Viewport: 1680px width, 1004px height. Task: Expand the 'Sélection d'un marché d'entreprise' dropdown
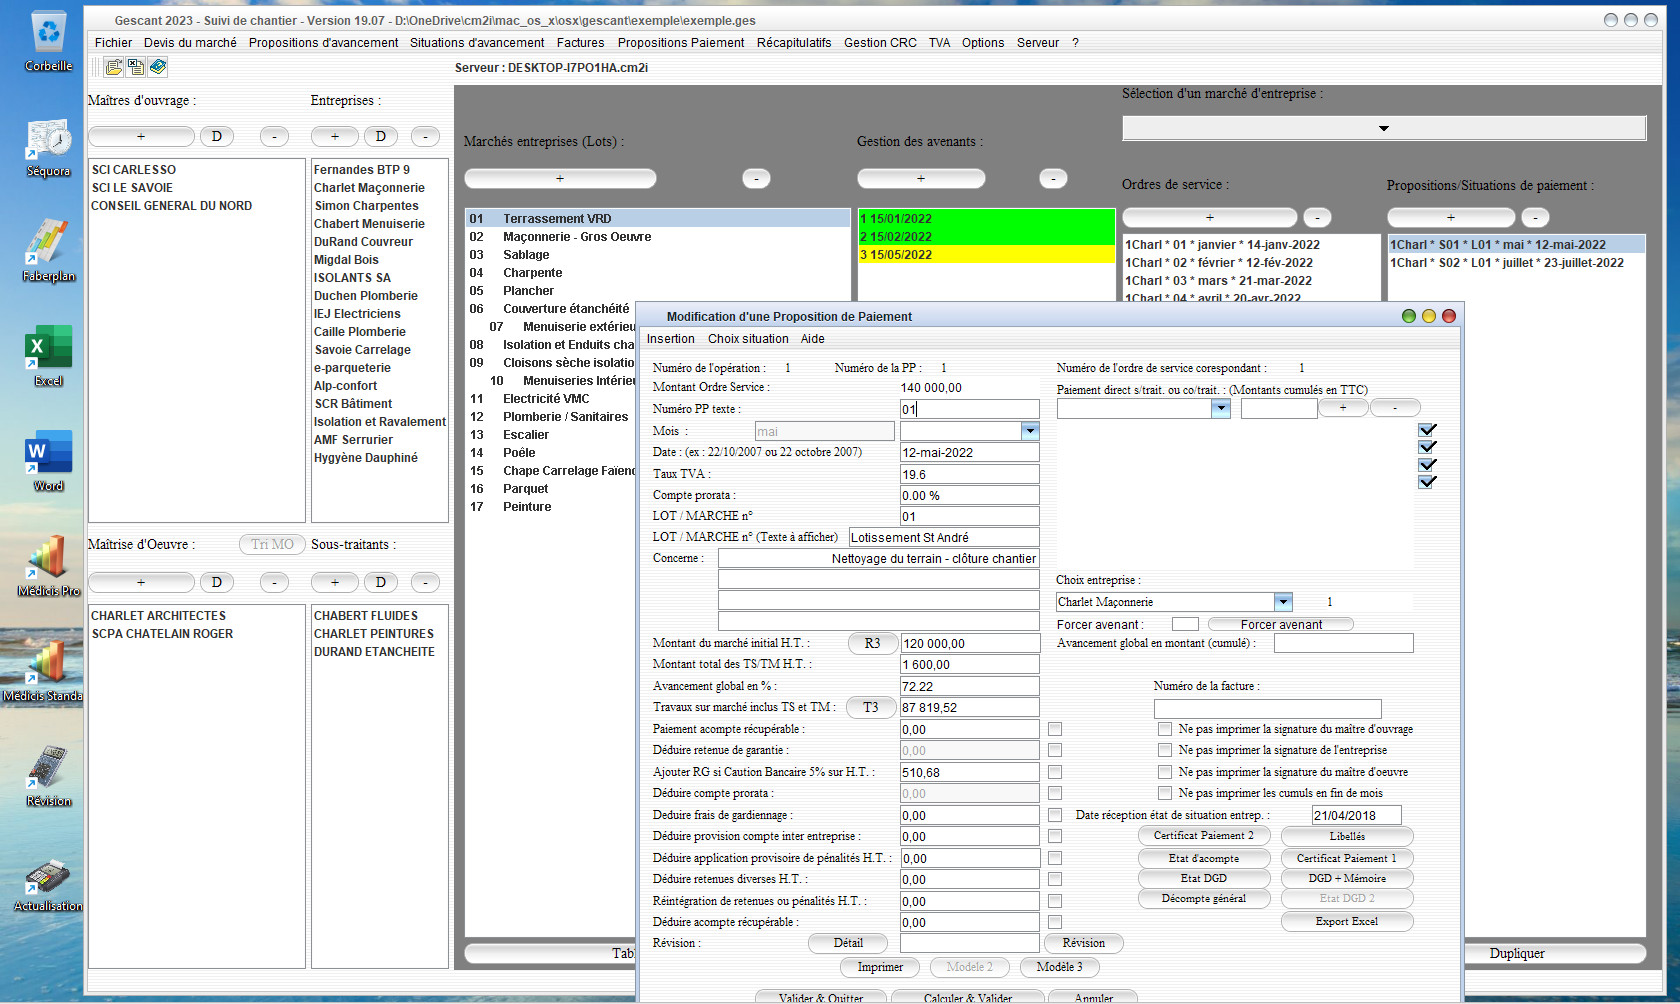(1384, 128)
